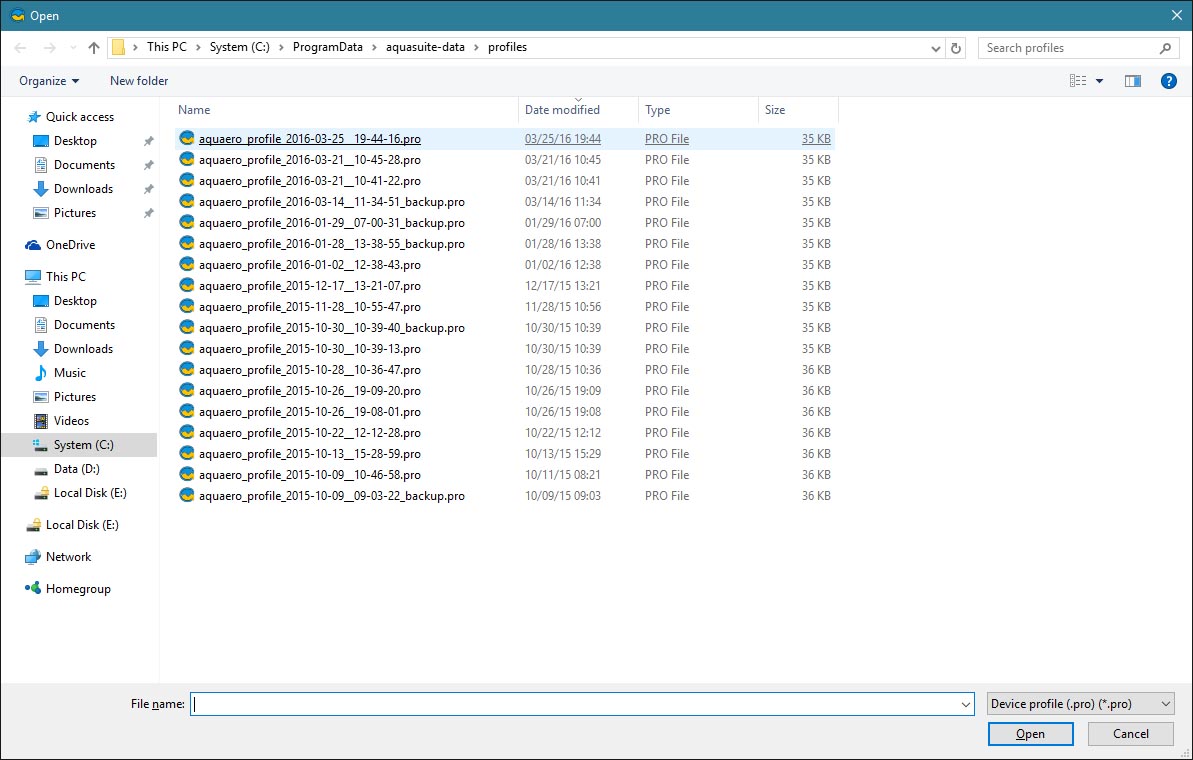Click the search magnifier icon

coord(1165,48)
